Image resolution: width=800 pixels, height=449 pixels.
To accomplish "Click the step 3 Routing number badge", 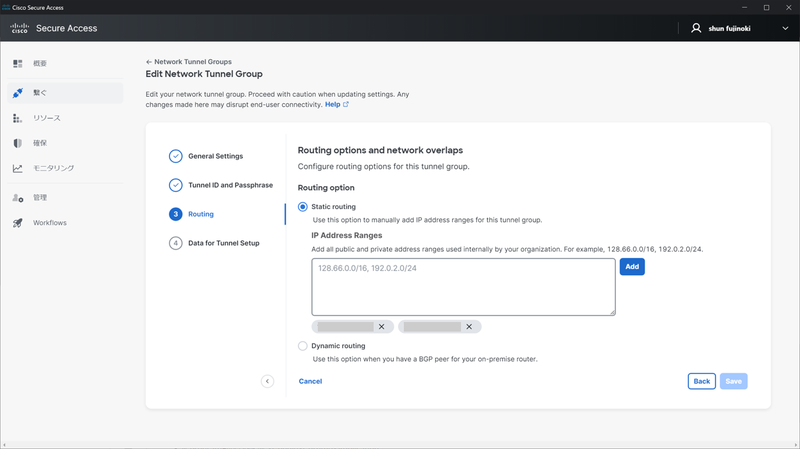I will click(176, 214).
